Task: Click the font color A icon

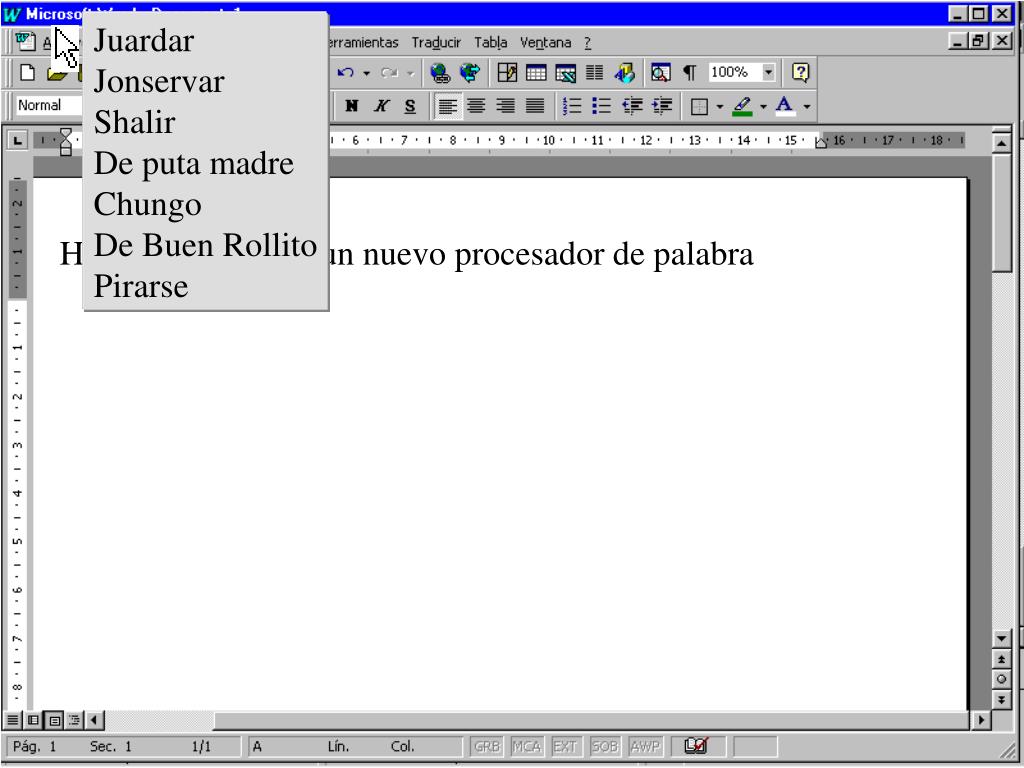Action: point(785,106)
